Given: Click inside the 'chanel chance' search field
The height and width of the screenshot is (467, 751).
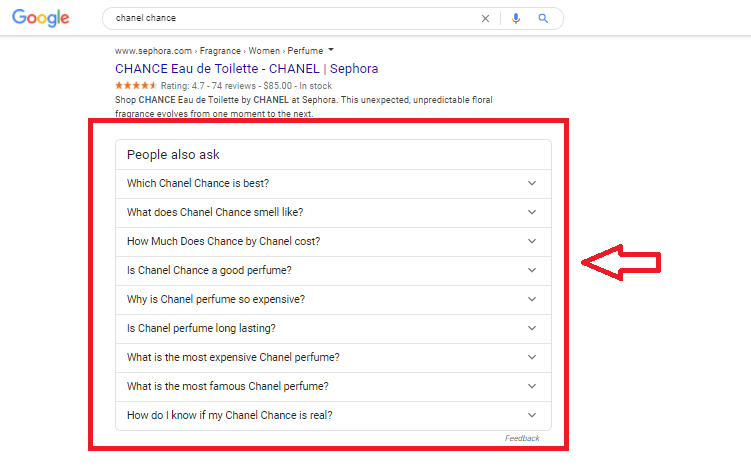Looking at the screenshot, I should pyautogui.click(x=290, y=18).
